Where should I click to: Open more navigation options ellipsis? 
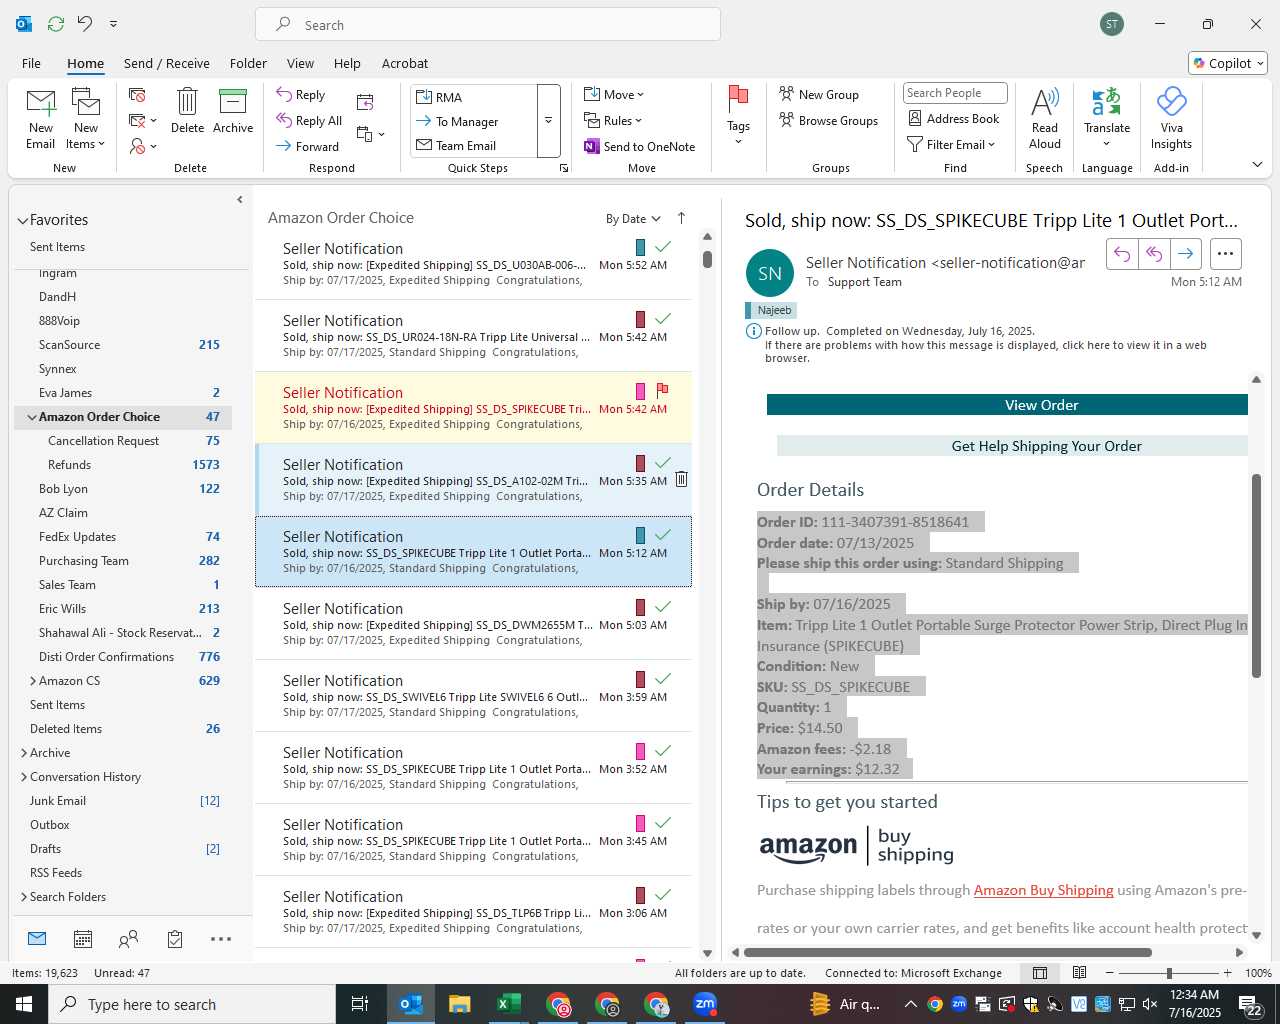(x=221, y=939)
